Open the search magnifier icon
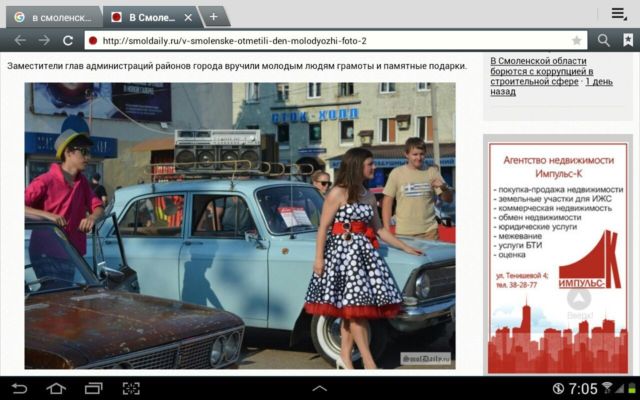Screen dimensions: 640x400 [603, 40]
